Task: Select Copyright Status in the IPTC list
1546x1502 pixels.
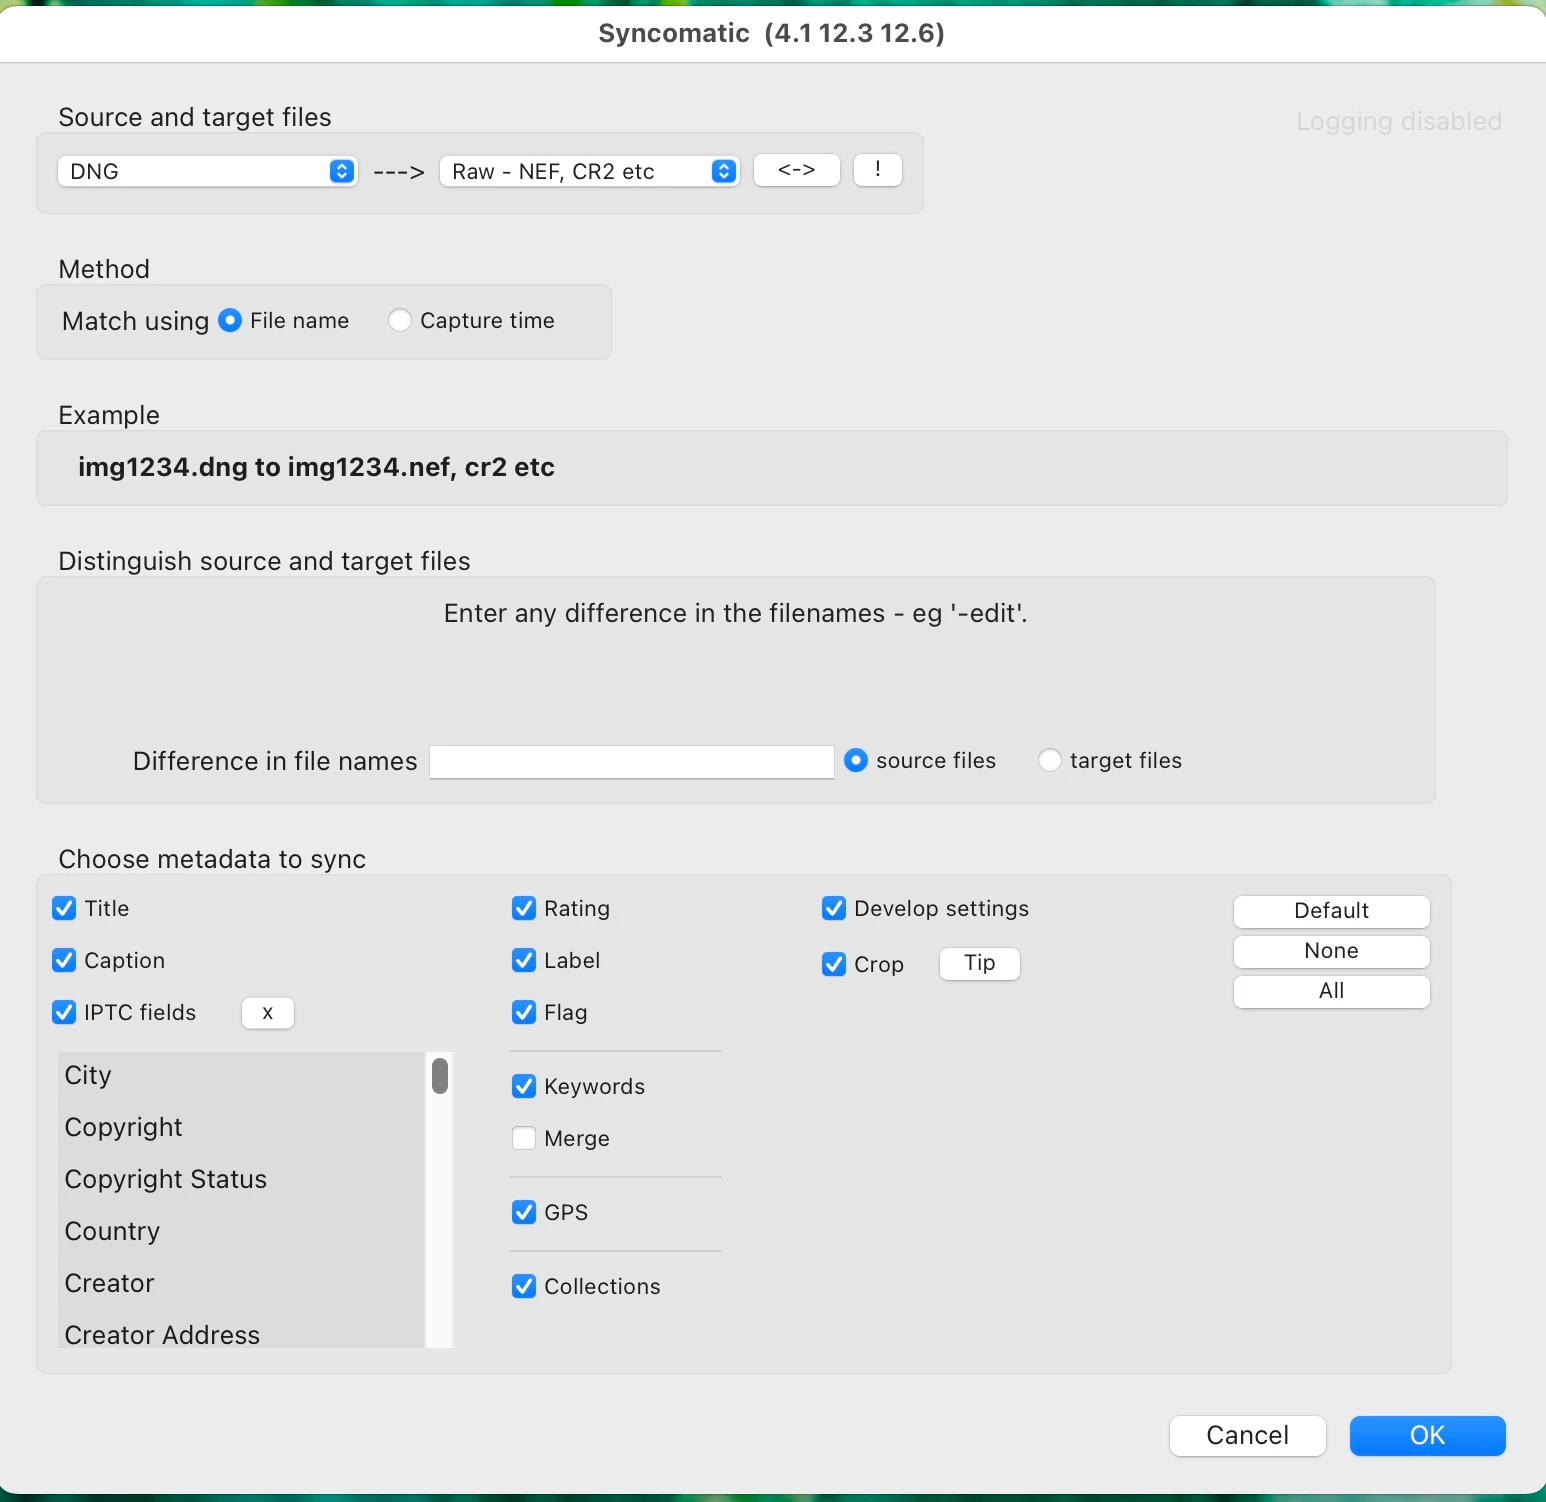Action: (x=242, y=1179)
